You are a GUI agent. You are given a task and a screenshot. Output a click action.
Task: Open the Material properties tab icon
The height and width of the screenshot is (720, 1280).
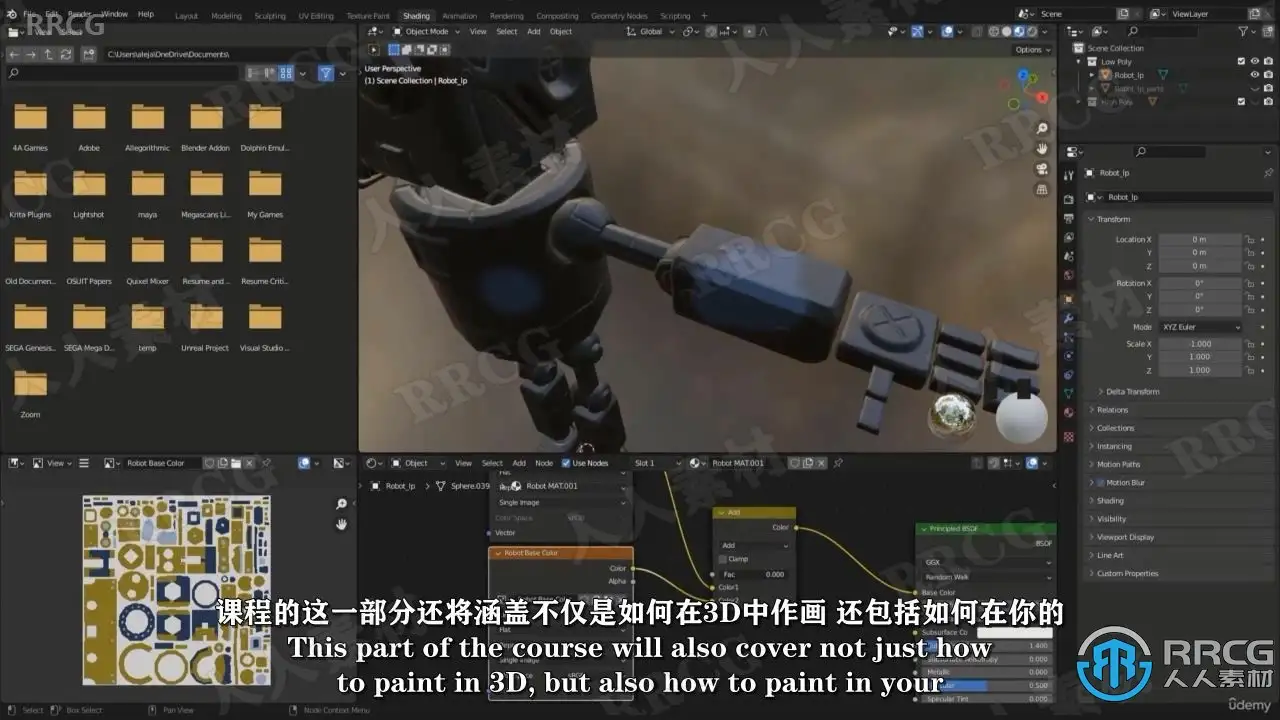coord(1069,412)
